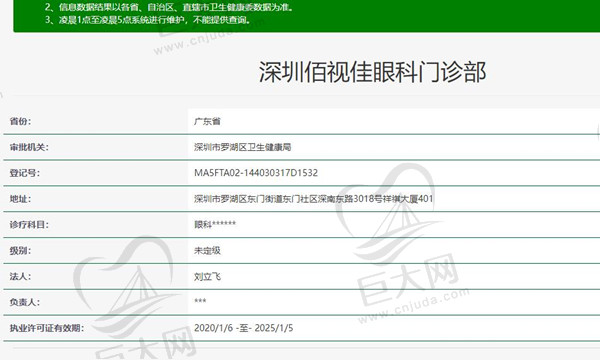Click notice line 3 about 凌晨1点至凌晨5点 maintenance
This screenshot has width=600, height=360.
pos(148,20)
